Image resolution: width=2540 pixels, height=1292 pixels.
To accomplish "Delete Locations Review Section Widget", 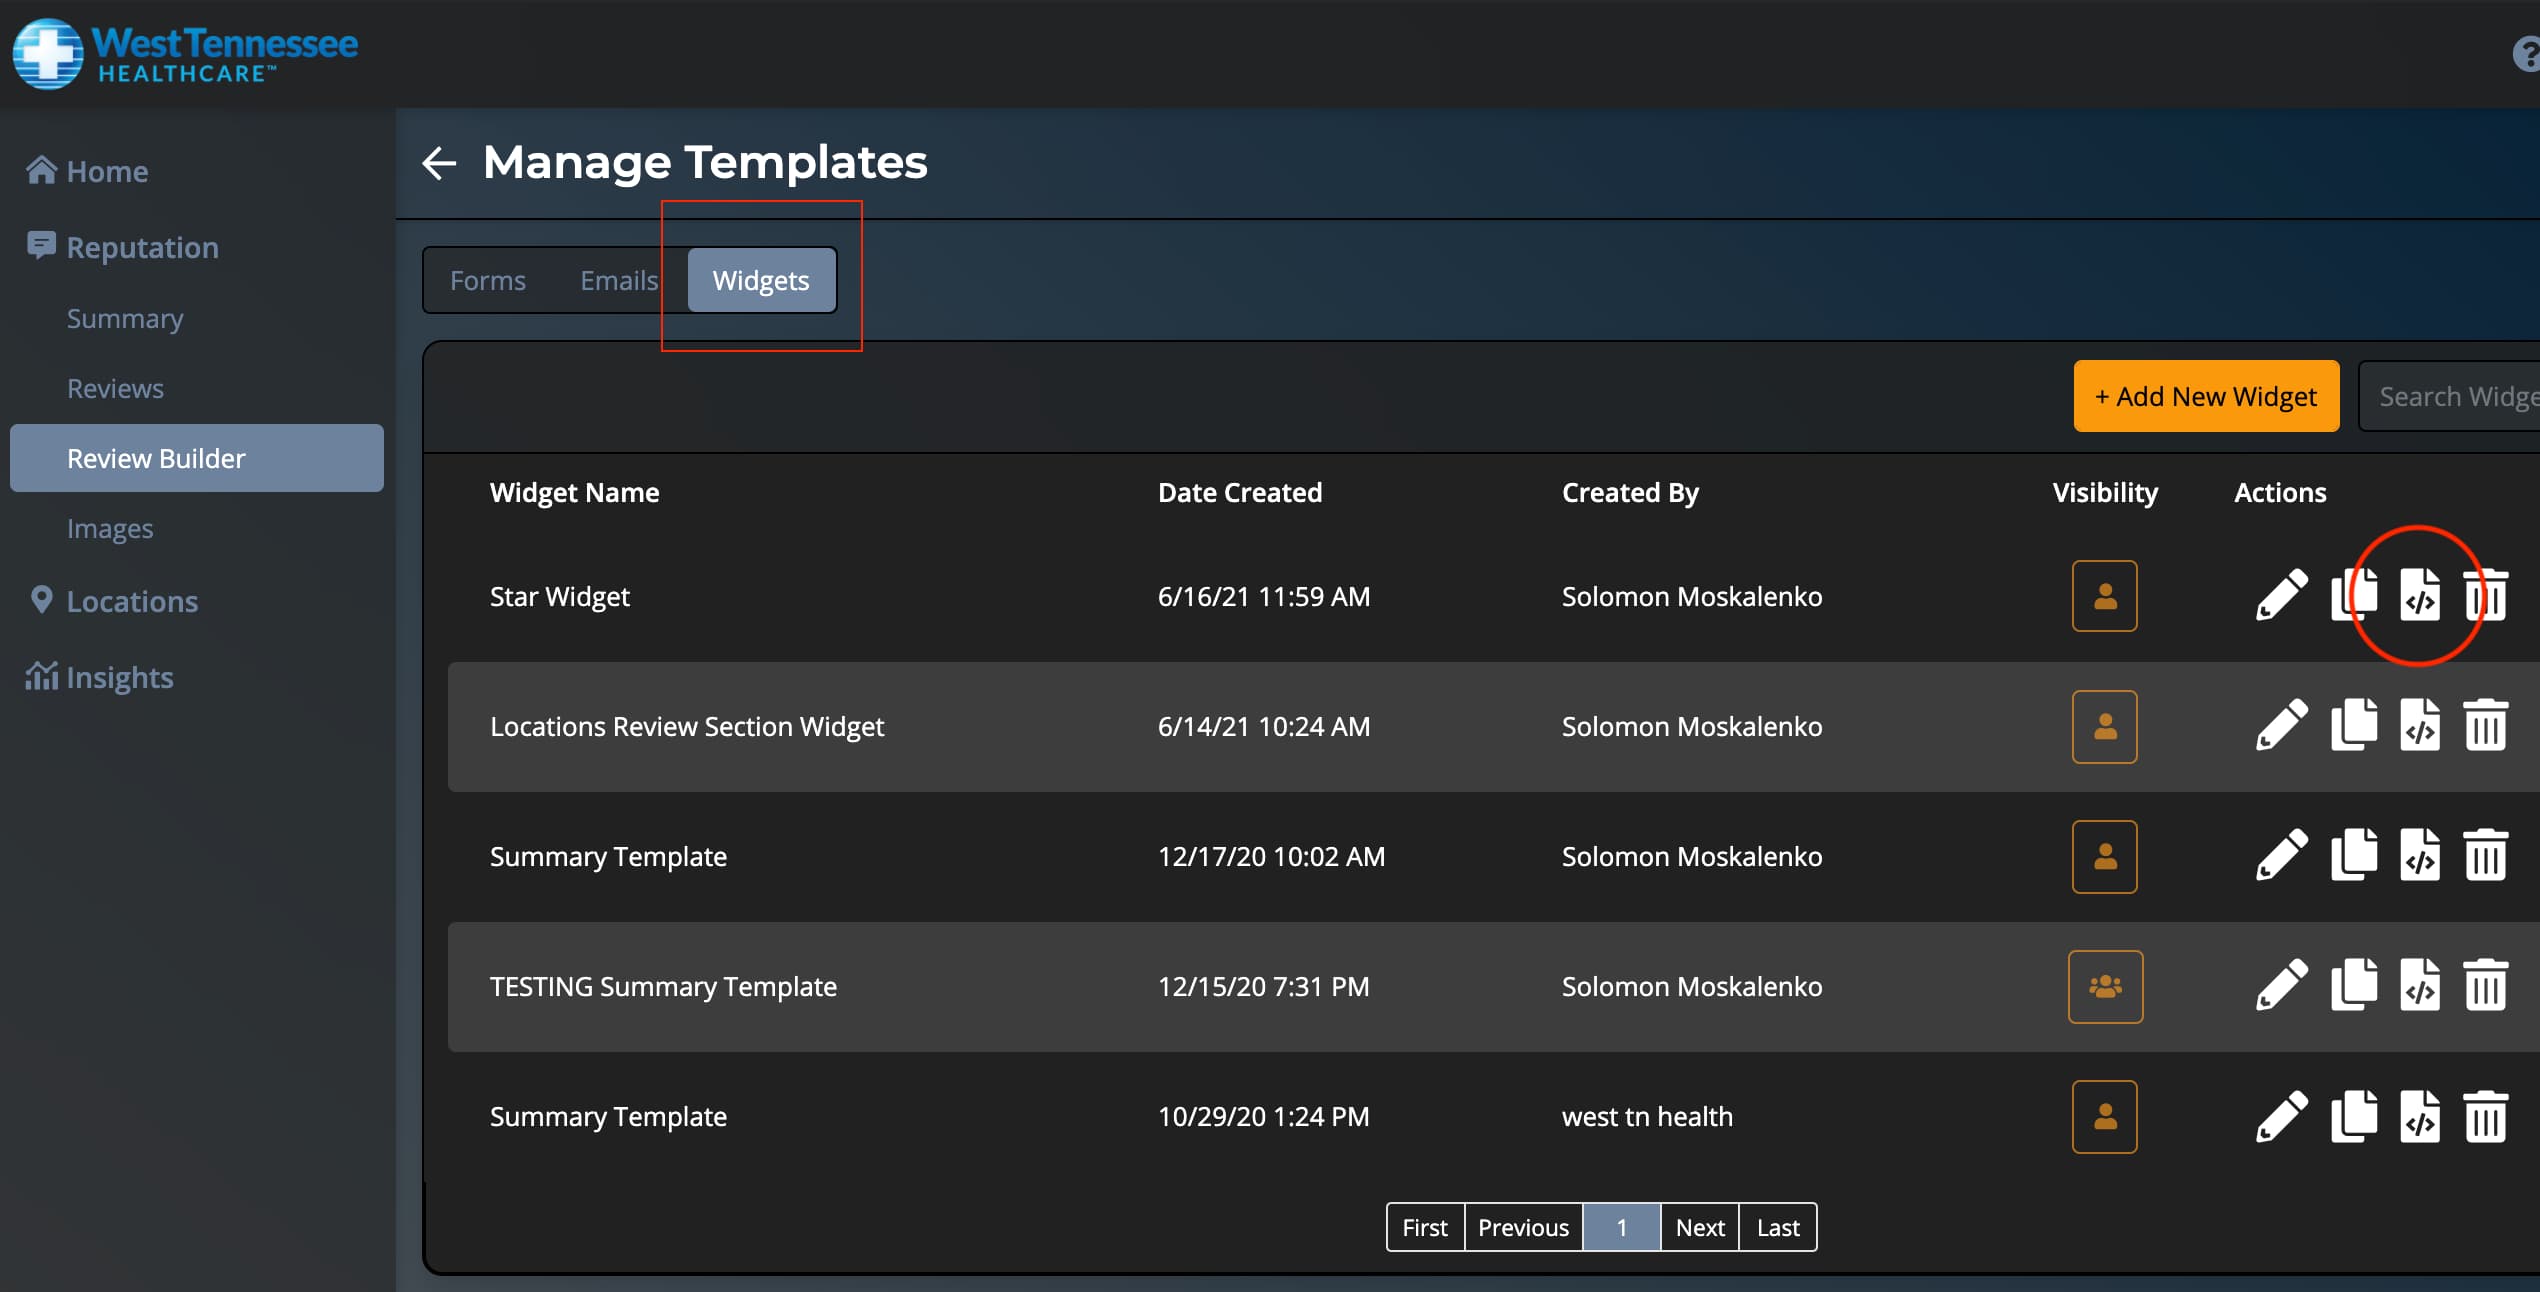I will (2485, 726).
